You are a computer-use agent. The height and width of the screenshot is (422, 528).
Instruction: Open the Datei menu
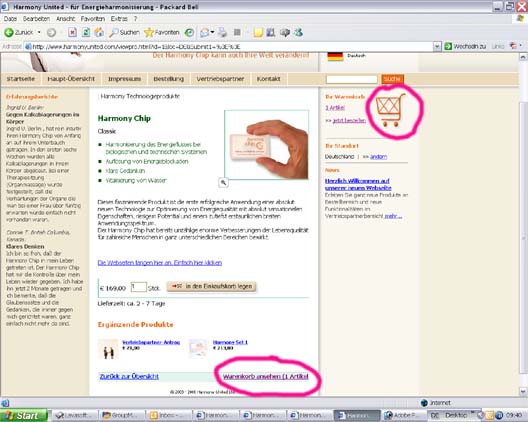10,19
